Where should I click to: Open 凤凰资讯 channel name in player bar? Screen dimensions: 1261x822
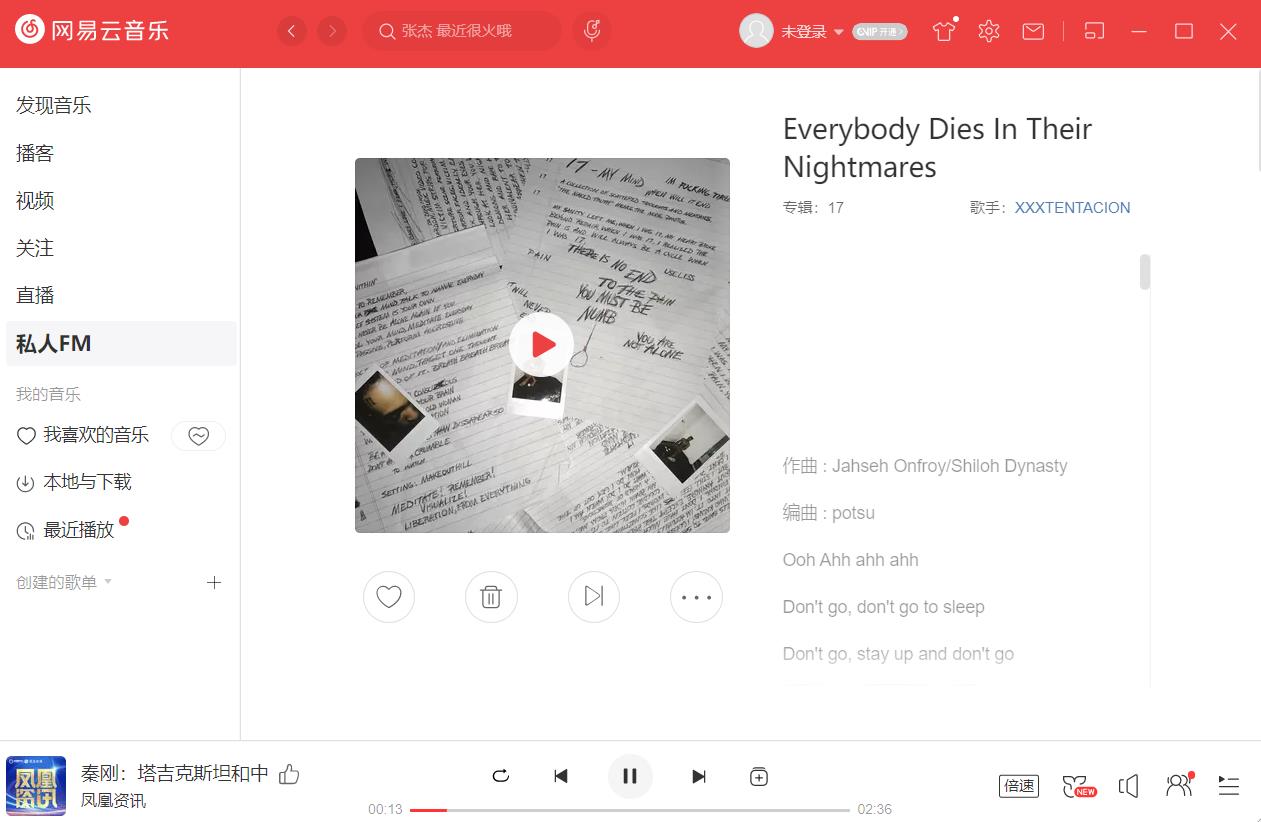click(113, 801)
